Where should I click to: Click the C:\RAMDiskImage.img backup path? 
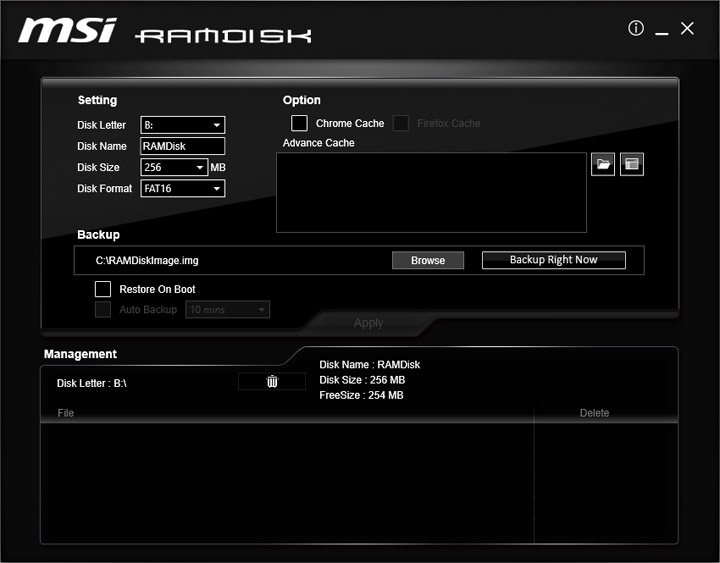(x=147, y=260)
